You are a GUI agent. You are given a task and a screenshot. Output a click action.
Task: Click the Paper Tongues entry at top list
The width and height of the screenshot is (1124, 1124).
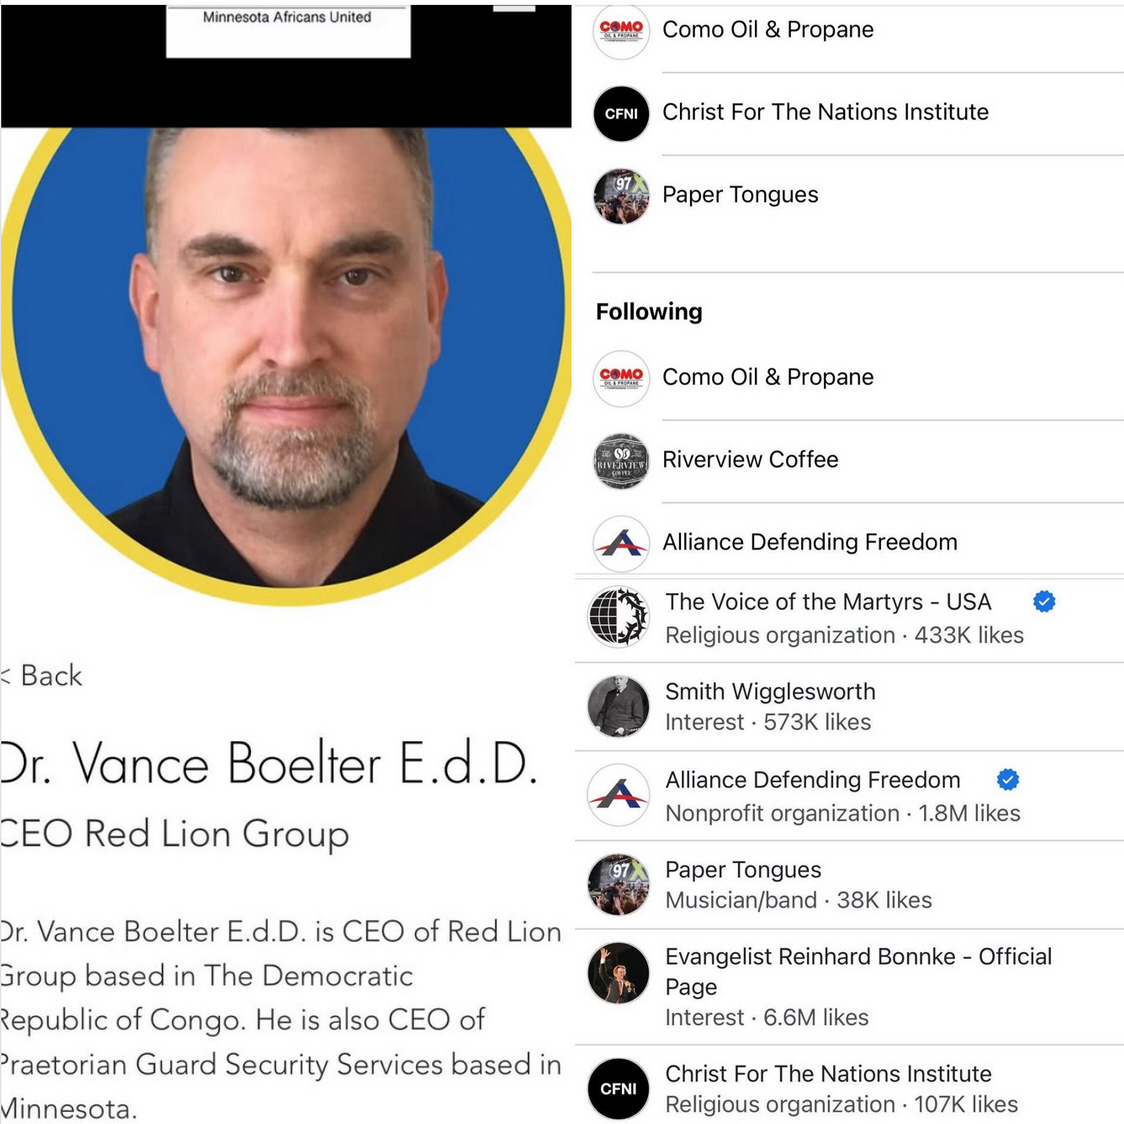coord(857,195)
